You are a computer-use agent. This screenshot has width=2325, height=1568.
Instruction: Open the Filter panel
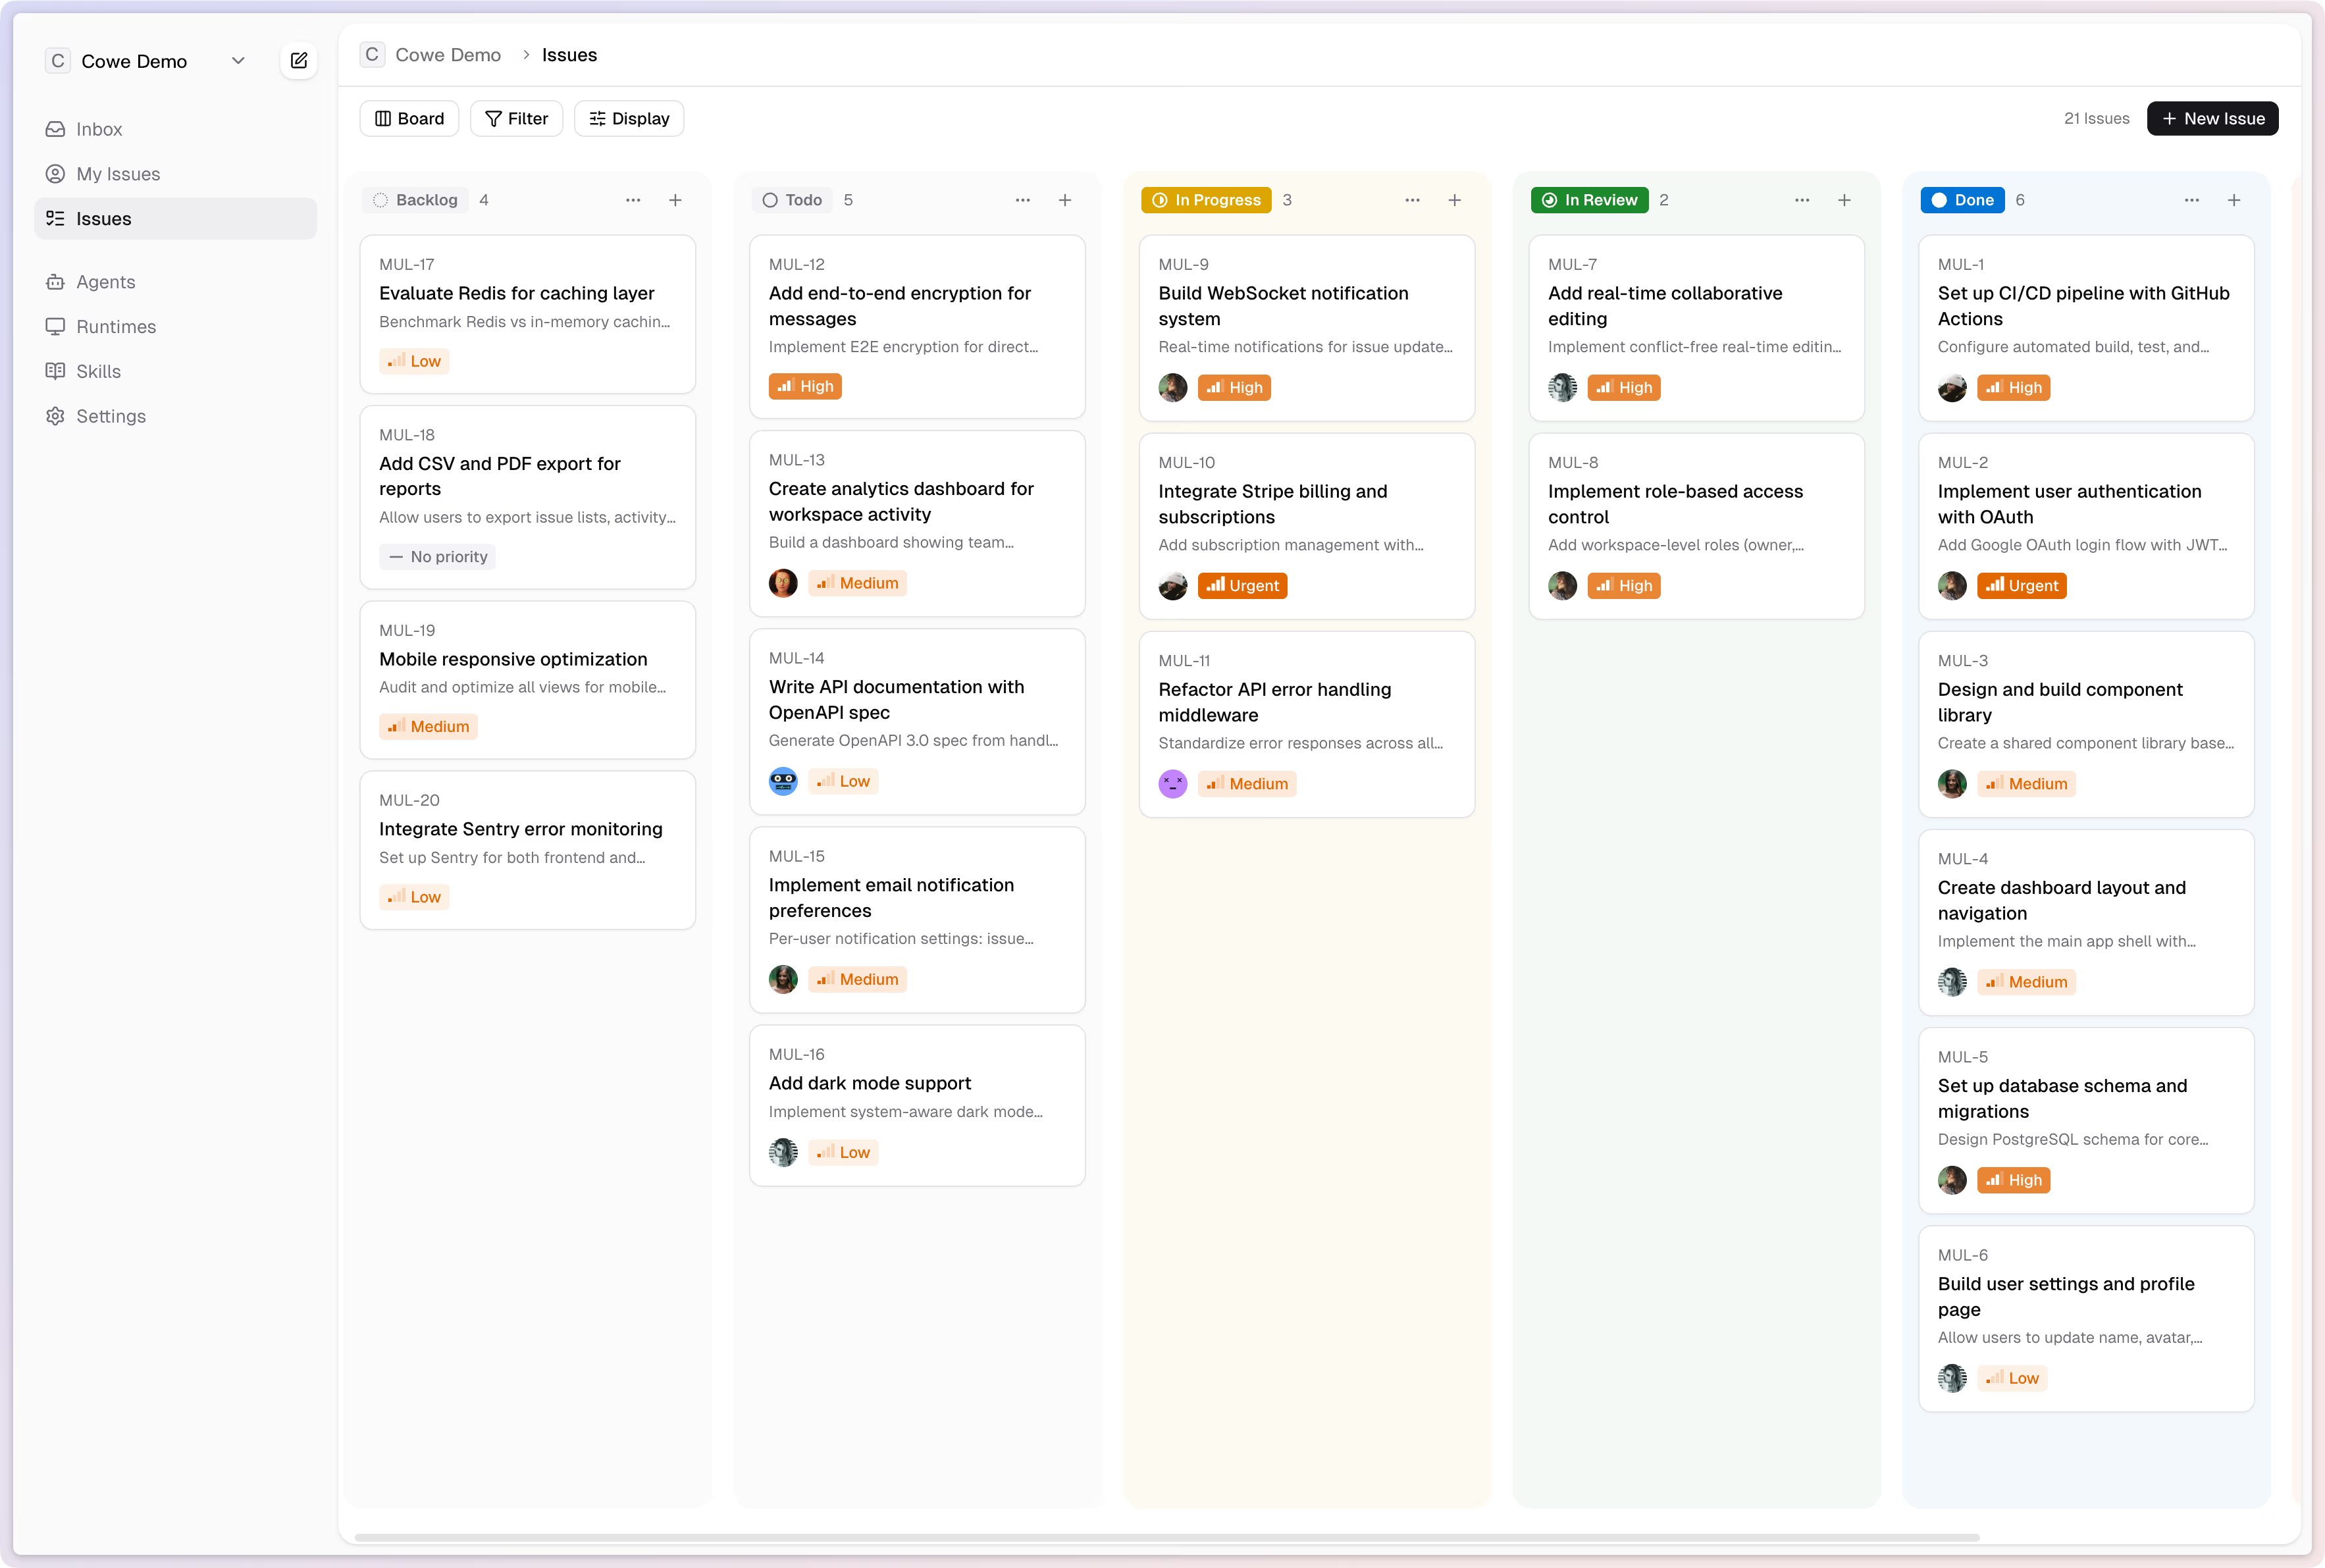[516, 118]
